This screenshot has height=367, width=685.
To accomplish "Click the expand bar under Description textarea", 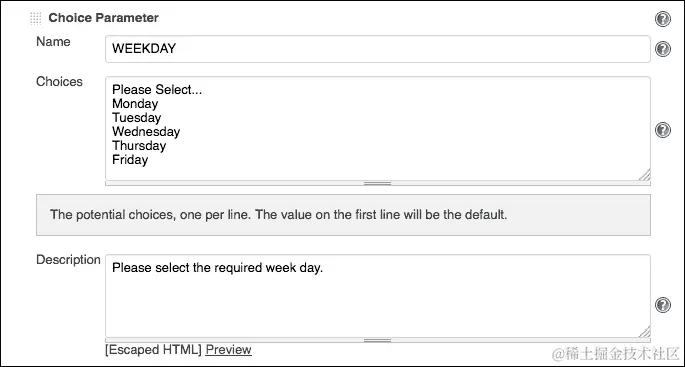I will click(x=377, y=340).
